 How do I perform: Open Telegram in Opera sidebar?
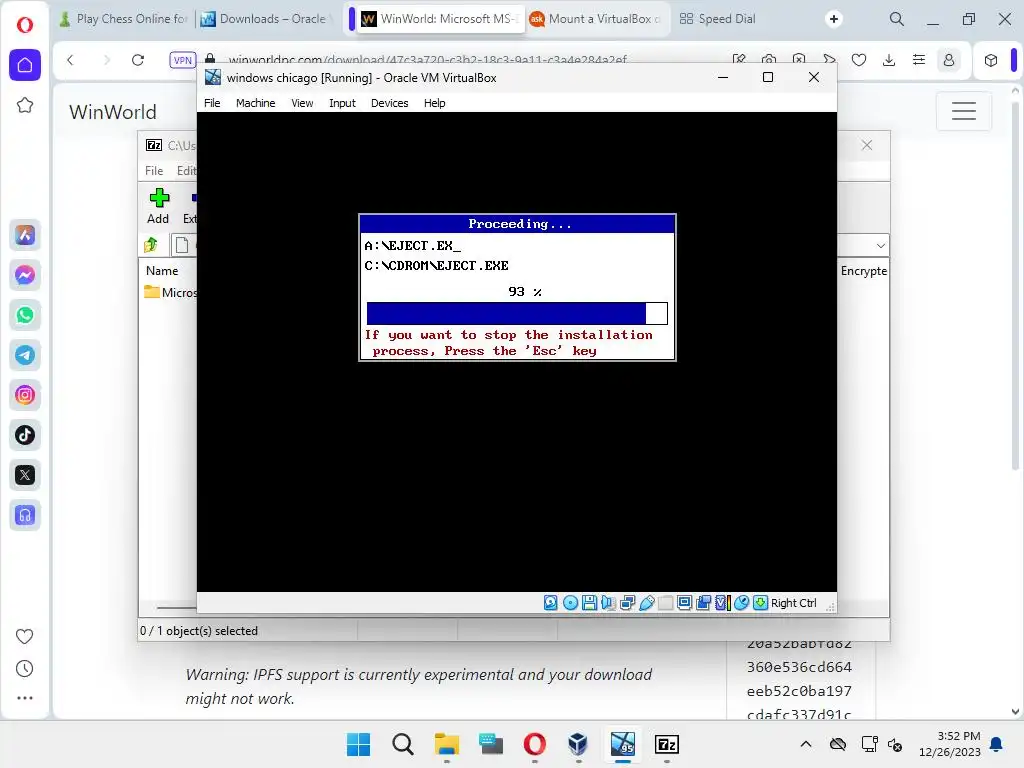click(x=25, y=355)
